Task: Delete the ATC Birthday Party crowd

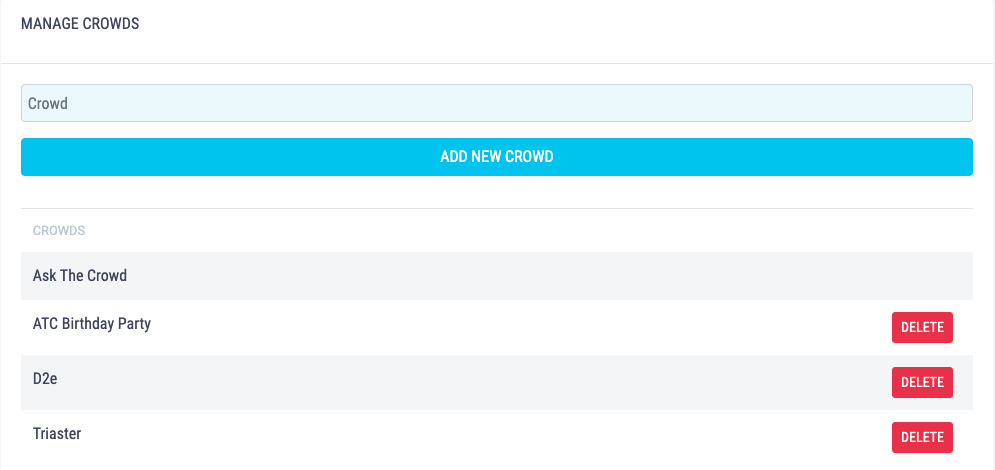Action: tap(922, 327)
